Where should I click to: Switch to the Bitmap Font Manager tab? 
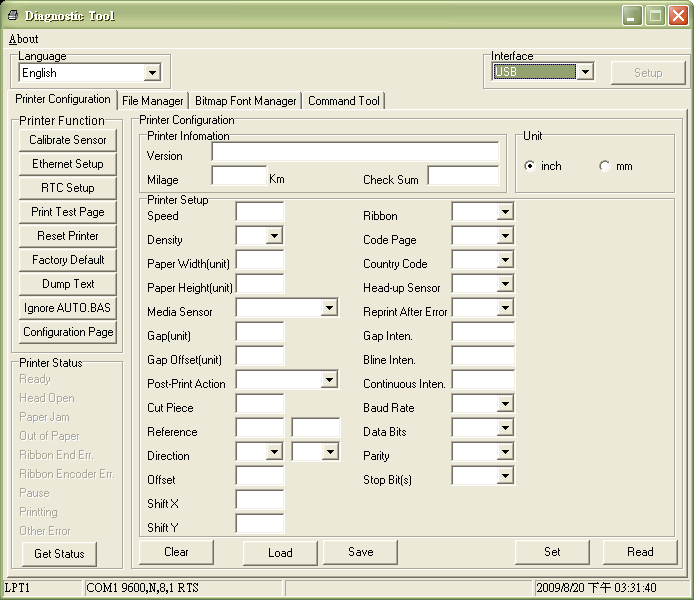coord(246,101)
